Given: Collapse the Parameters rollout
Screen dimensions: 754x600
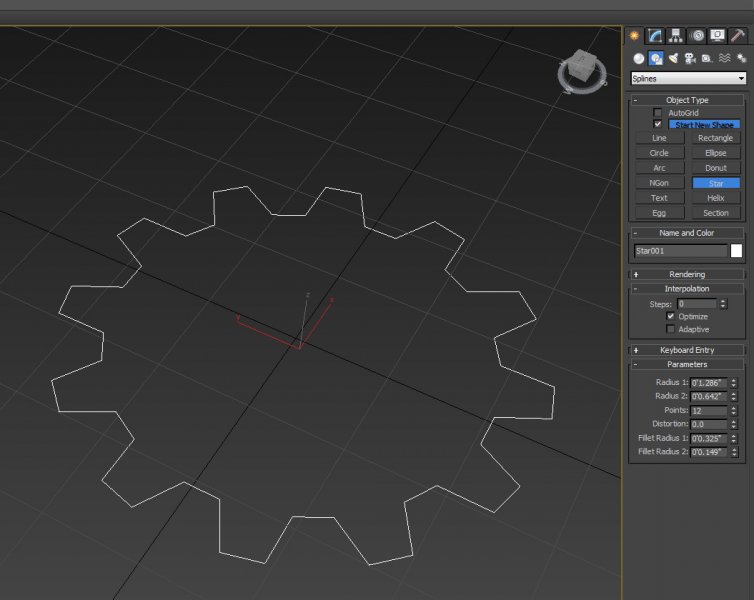Looking at the screenshot, I should pos(687,365).
